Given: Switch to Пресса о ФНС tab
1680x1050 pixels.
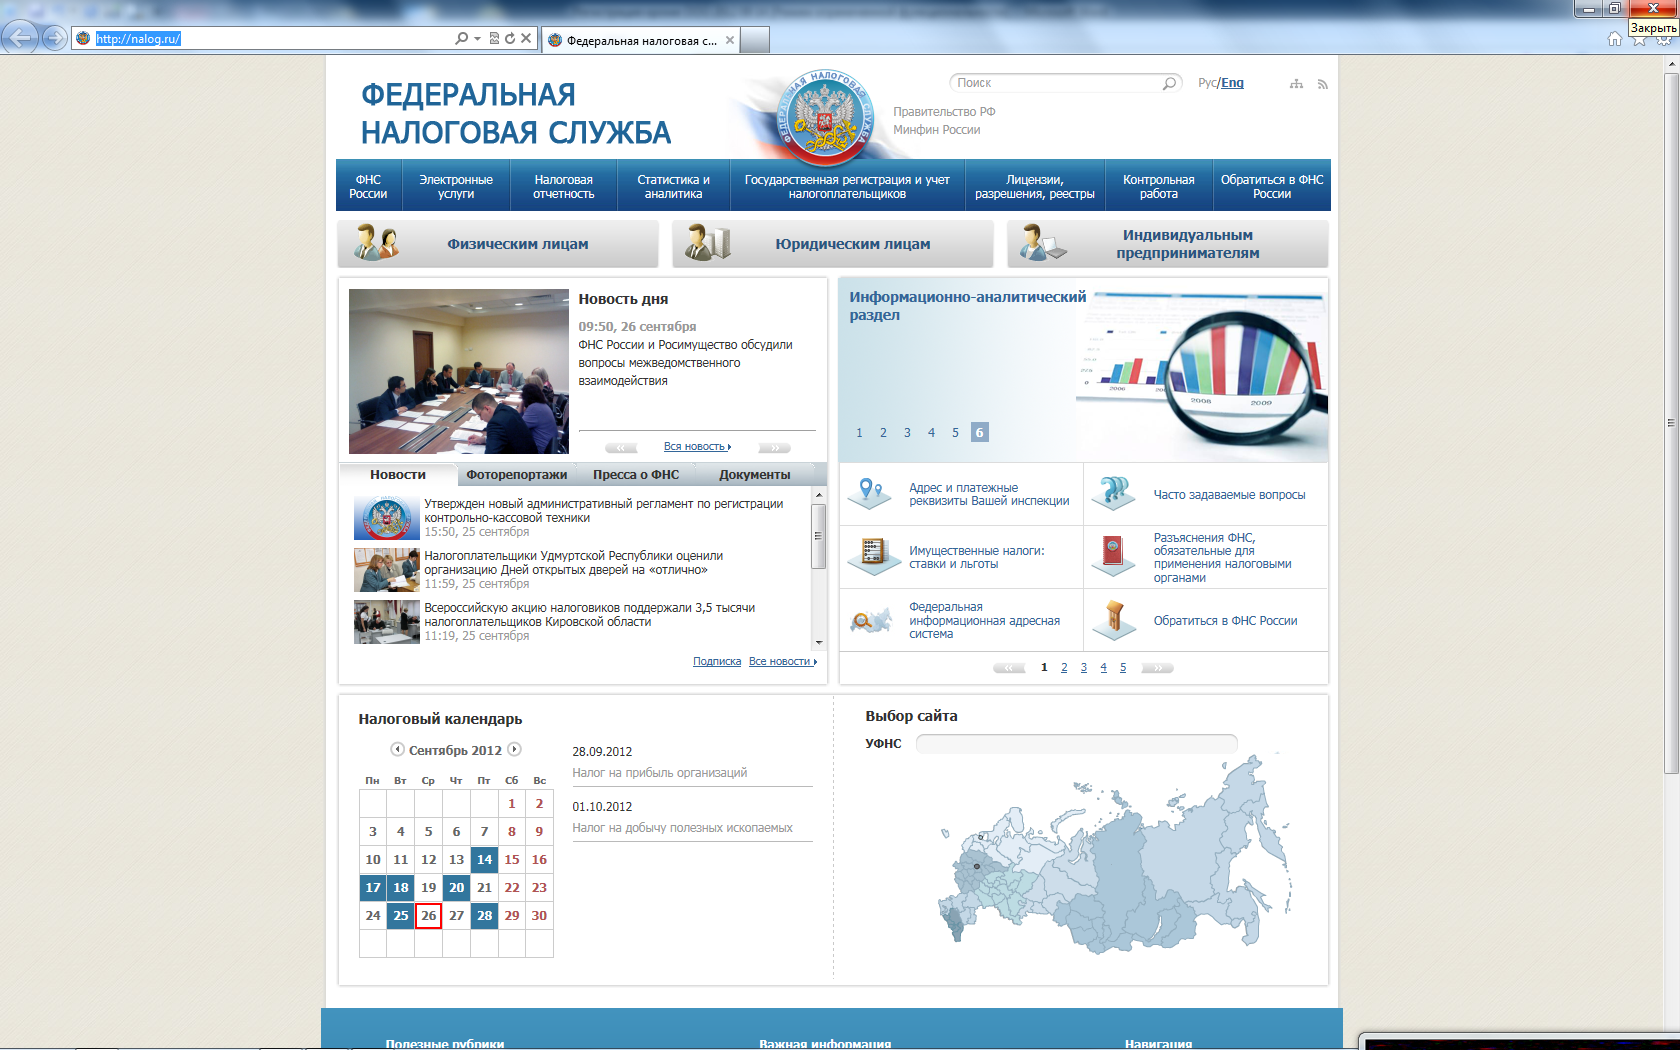Looking at the screenshot, I should pyautogui.click(x=636, y=475).
